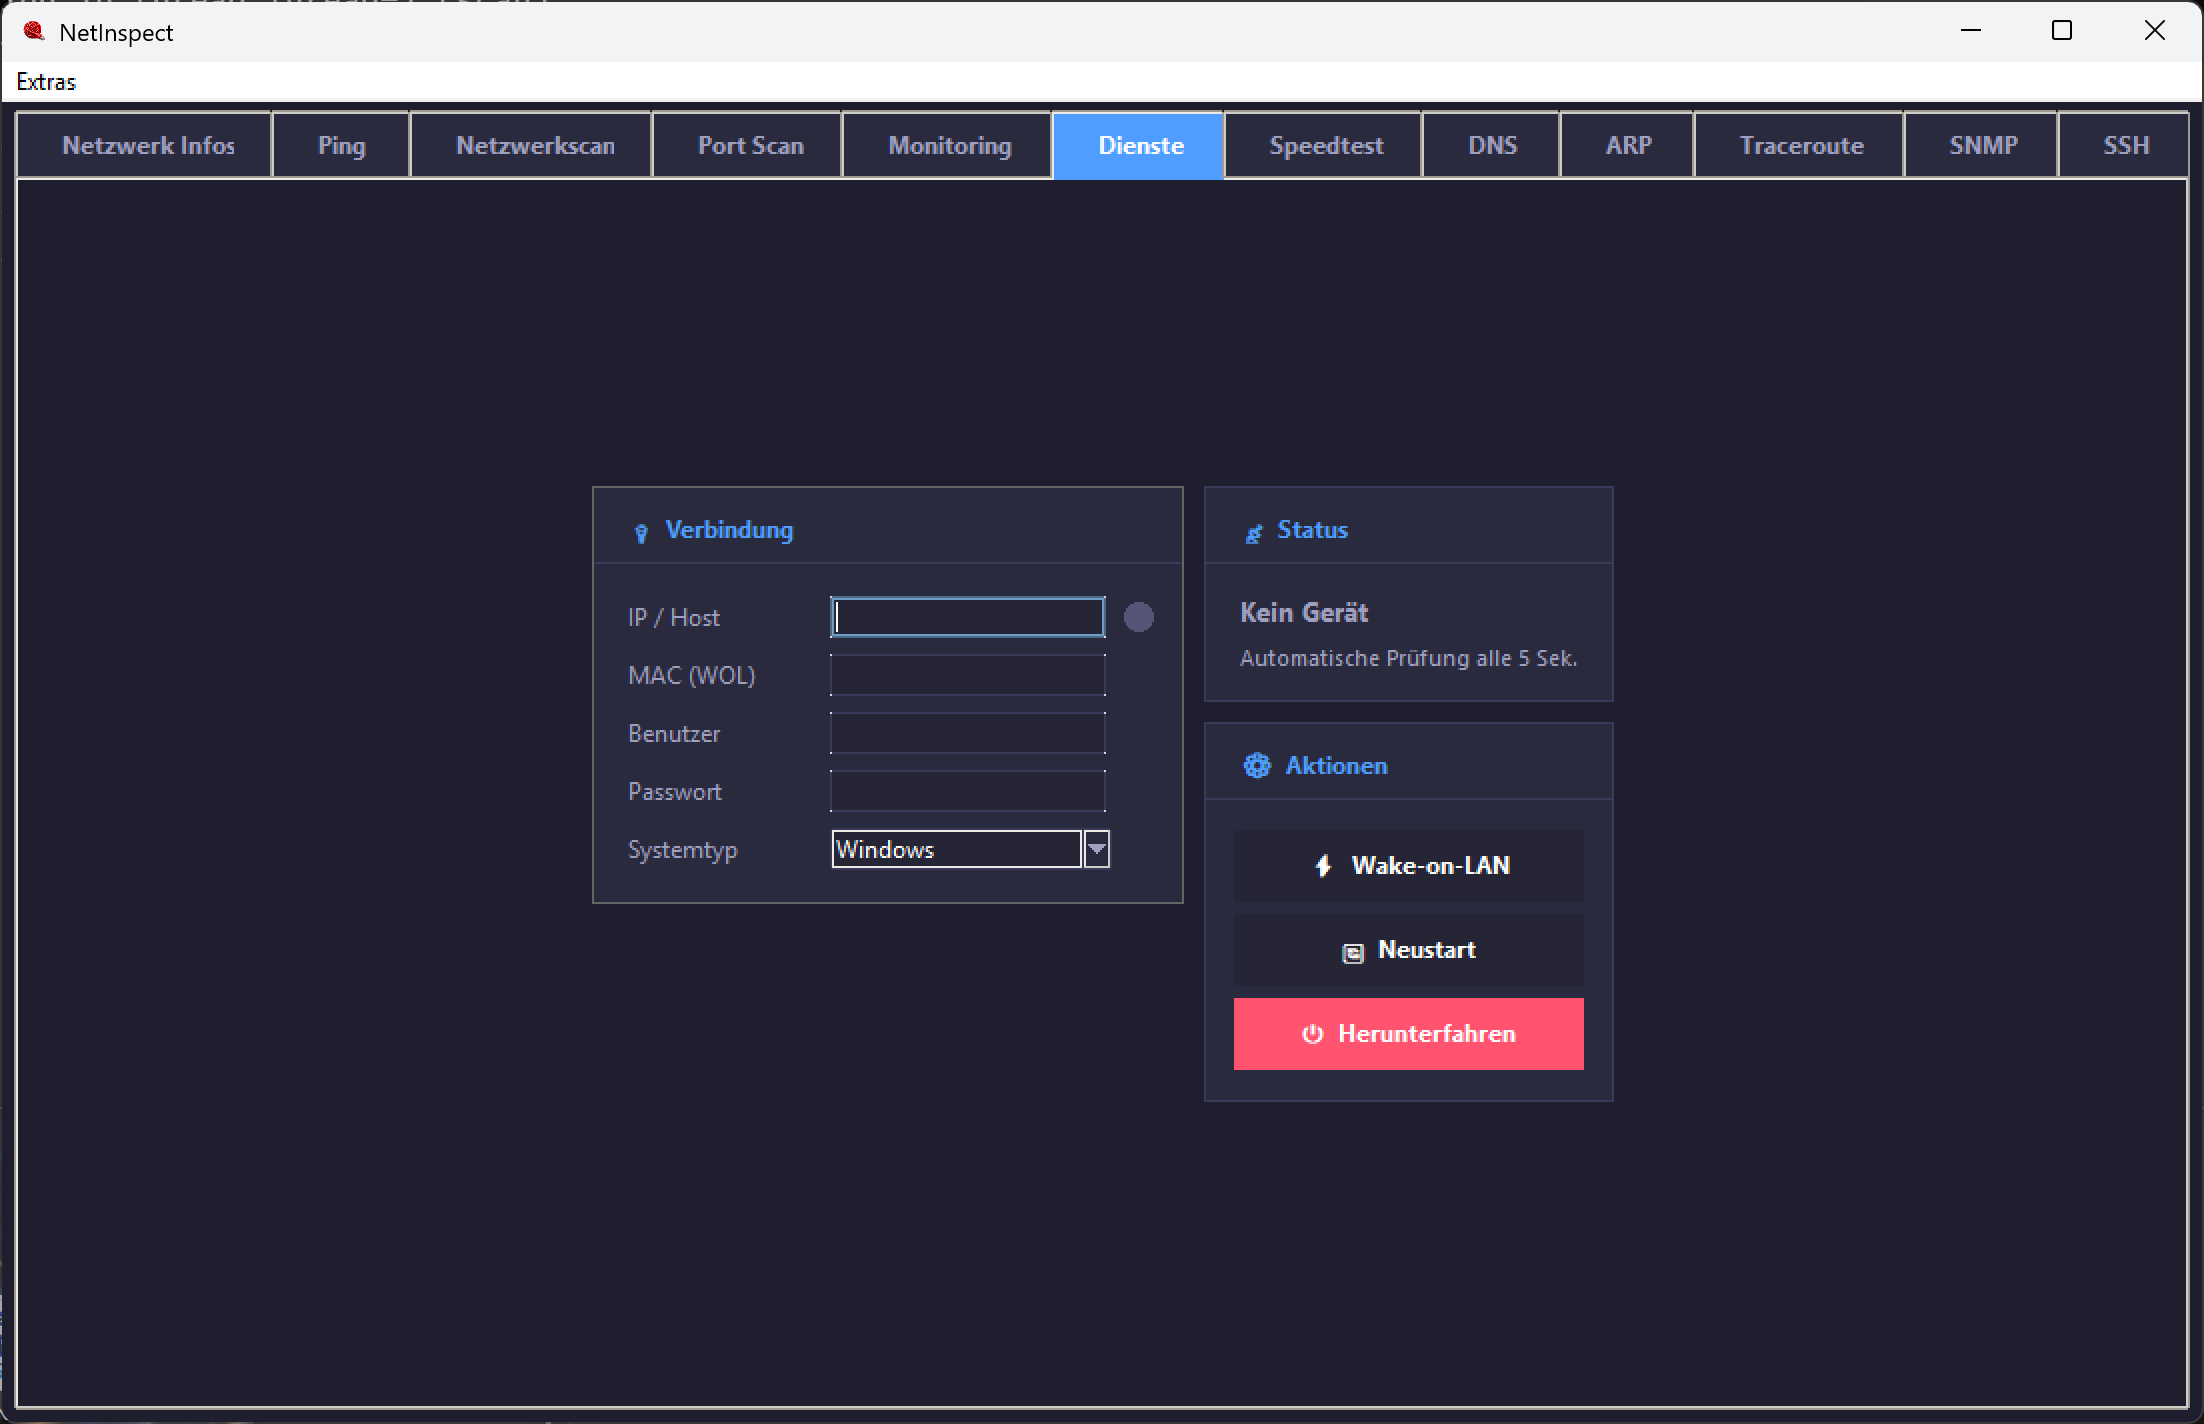Select the Dienste tab
The width and height of the screenshot is (2204, 1424).
1139,146
